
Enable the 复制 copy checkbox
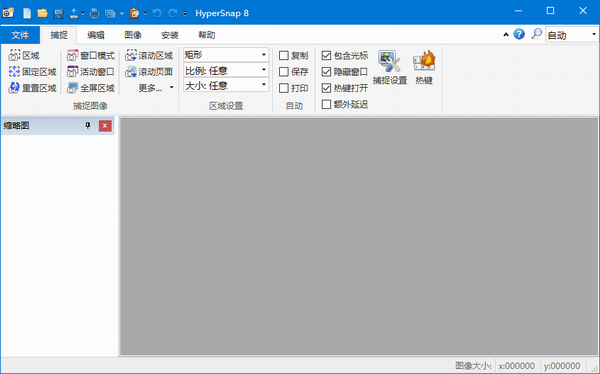(284, 56)
